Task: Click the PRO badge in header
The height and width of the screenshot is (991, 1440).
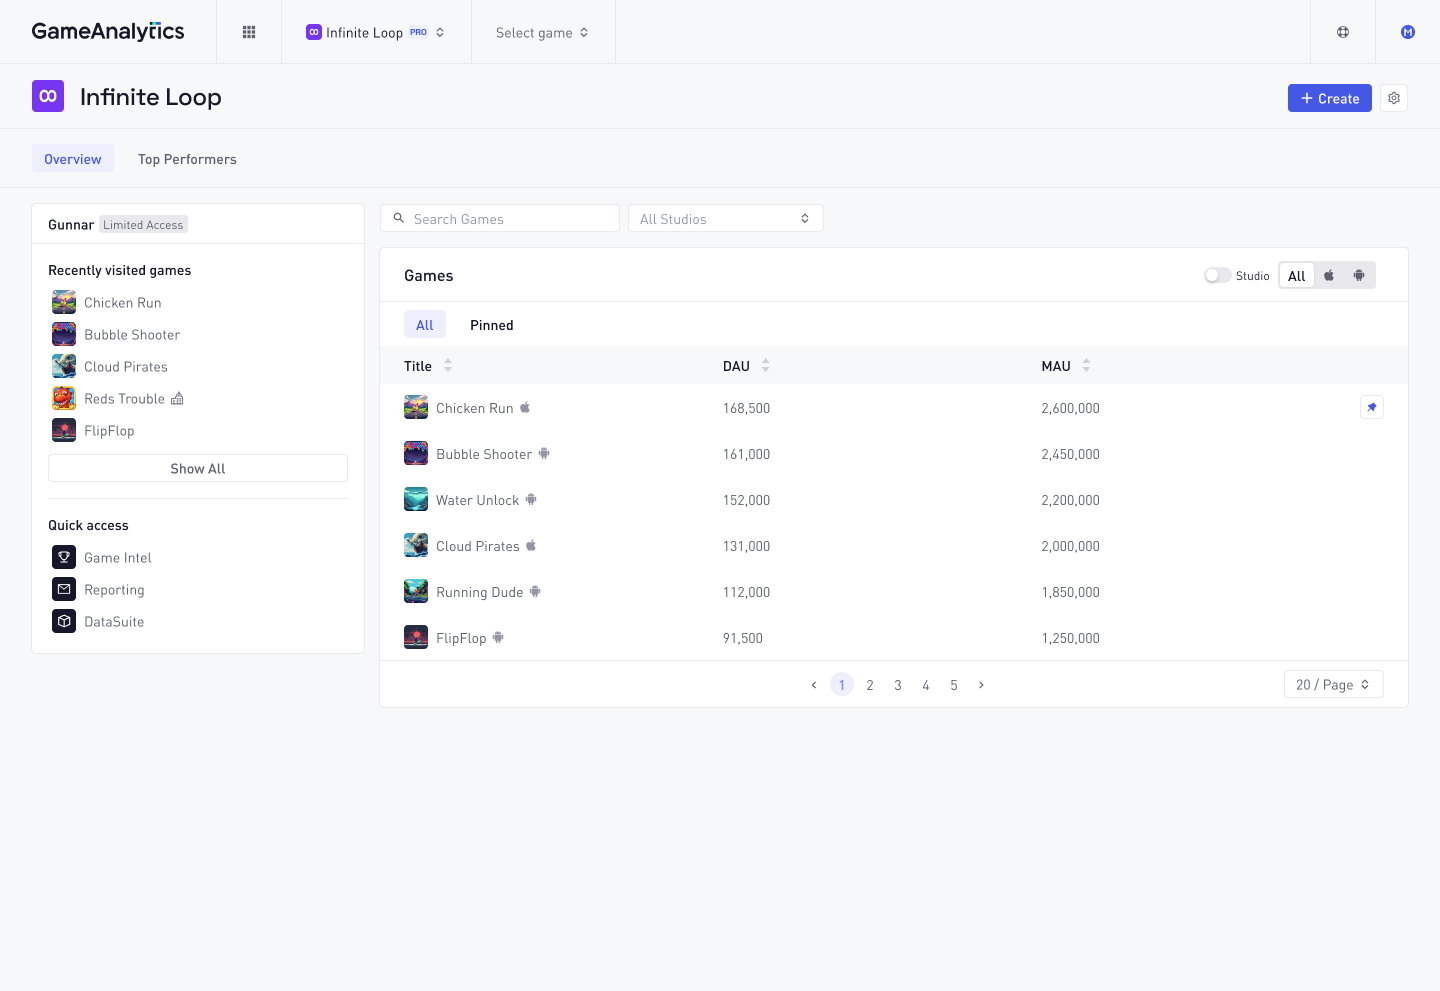Action: click(418, 32)
